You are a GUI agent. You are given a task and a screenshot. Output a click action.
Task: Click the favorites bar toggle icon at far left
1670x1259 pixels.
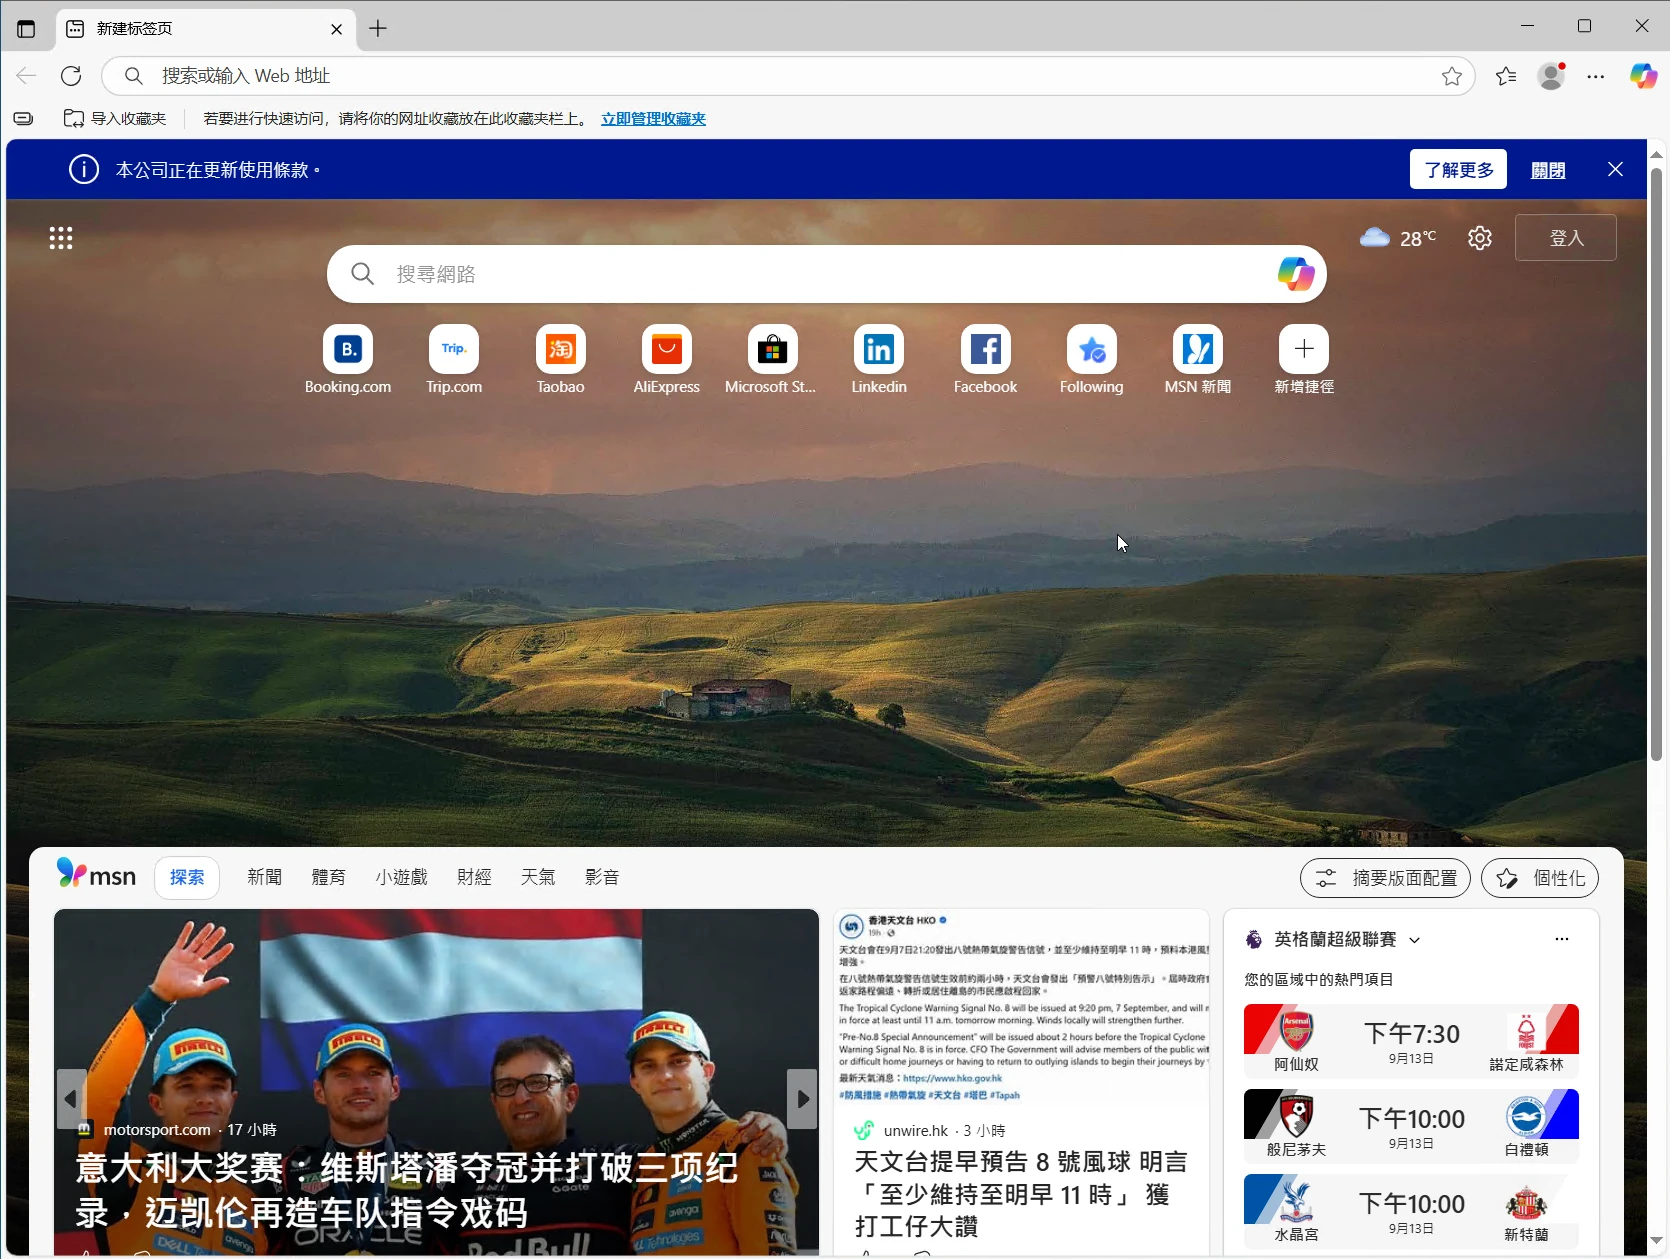[x=23, y=118]
